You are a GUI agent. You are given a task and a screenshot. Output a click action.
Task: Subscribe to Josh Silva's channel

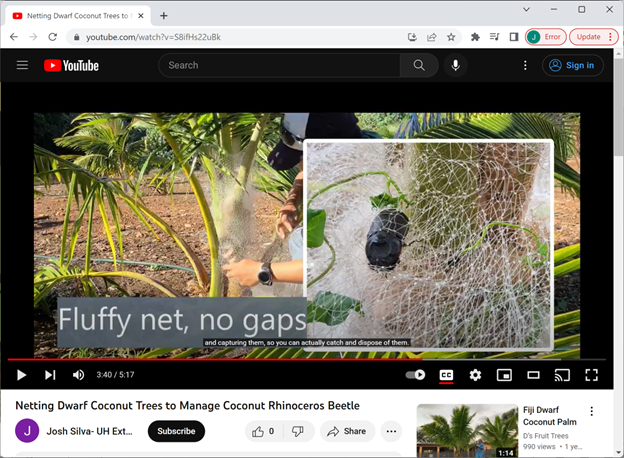click(x=176, y=431)
